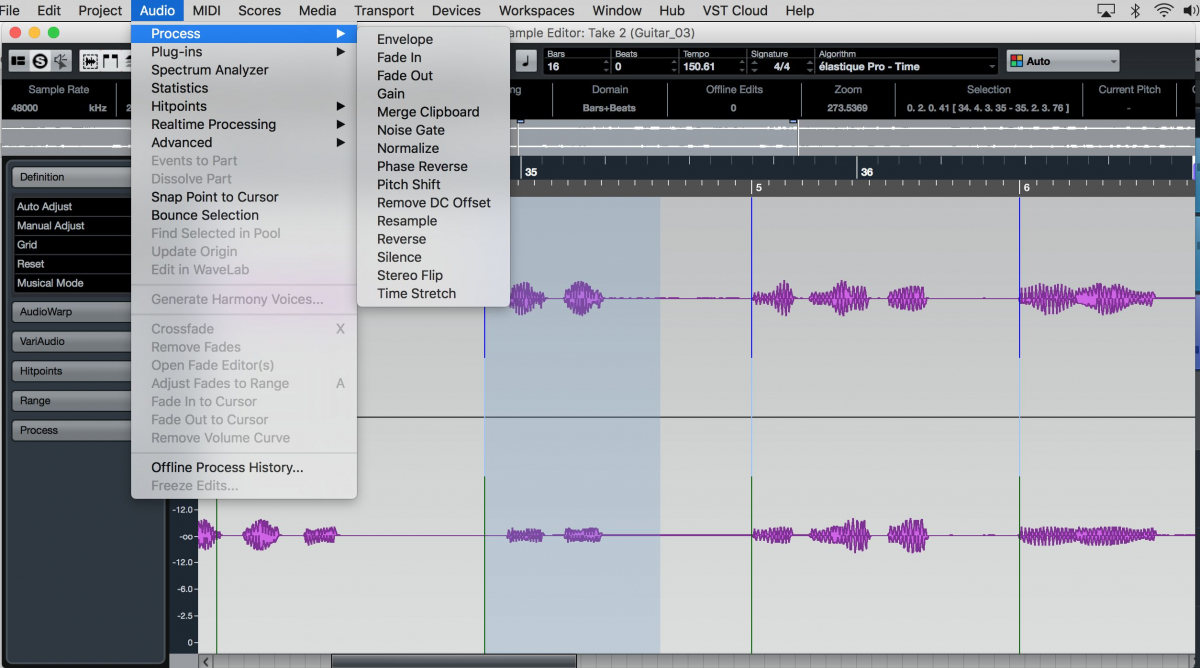Click the Setup Window Layout icon
Image resolution: width=1200 pixels, height=668 pixels.
tap(18, 62)
